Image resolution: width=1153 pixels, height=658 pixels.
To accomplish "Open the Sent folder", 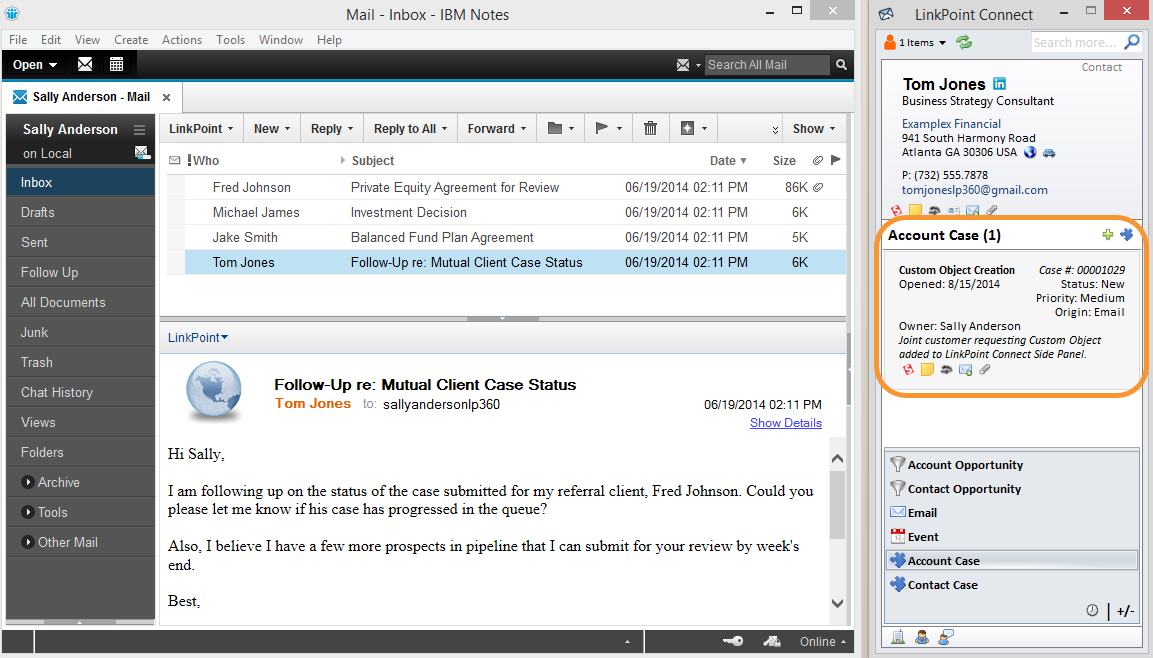I will coord(80,243).
